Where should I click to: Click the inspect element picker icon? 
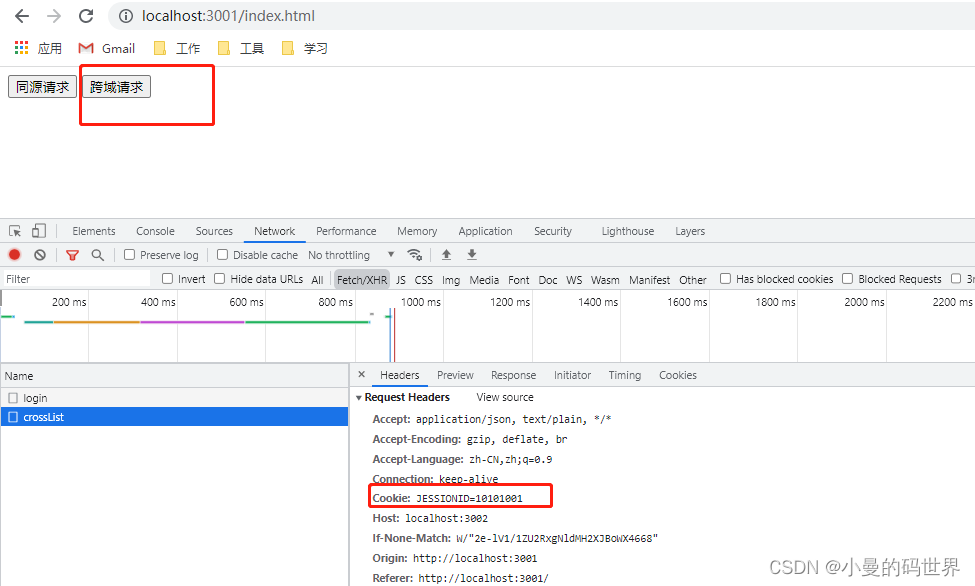(x=15, y=231)
